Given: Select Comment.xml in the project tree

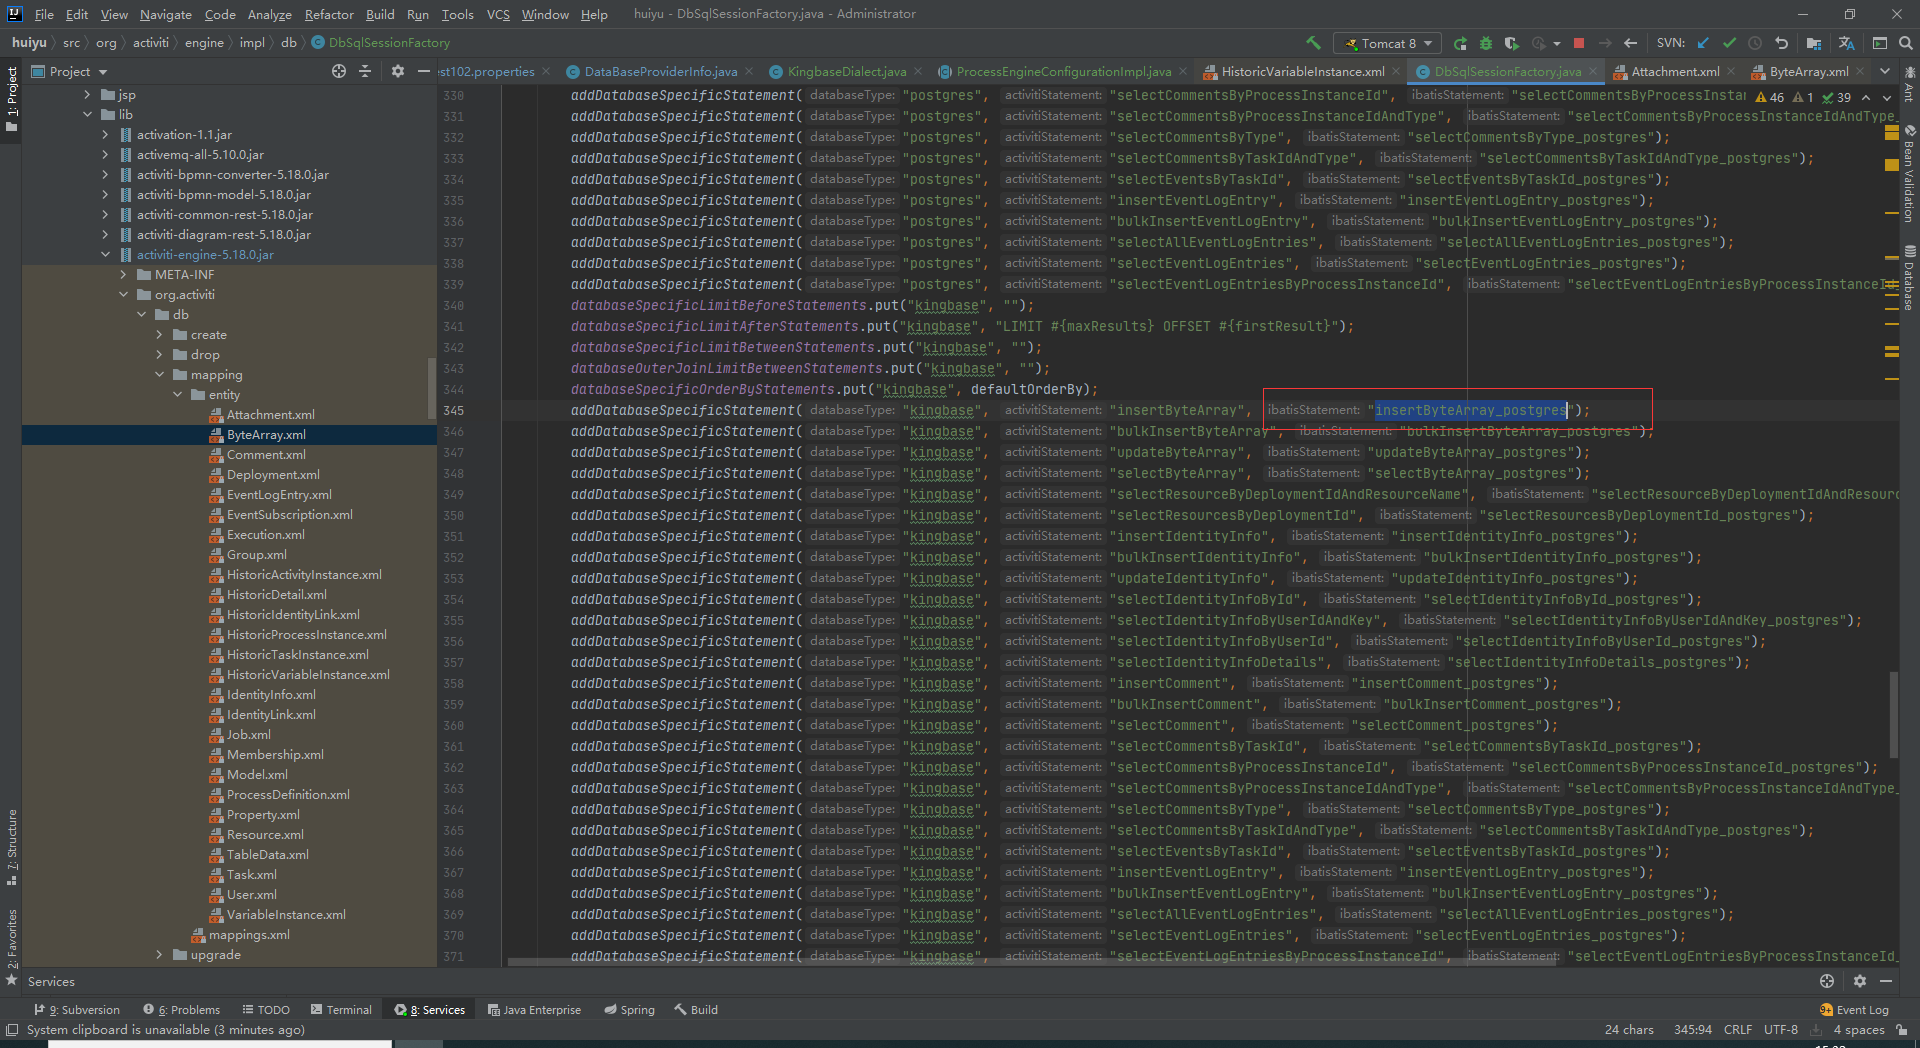Looking at the screenshot, I should point(266,454).
